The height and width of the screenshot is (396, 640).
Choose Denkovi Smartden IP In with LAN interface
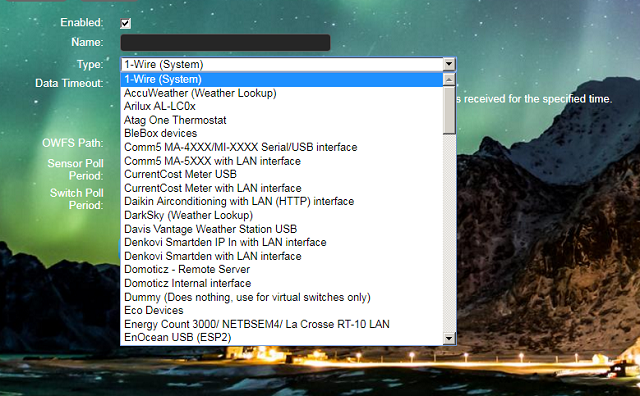click(x=282, y=242)
